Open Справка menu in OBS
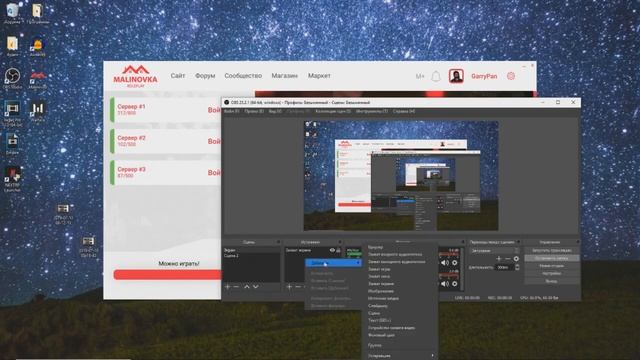The height and width of the screenshot is (360, 640). pos(404,111)
